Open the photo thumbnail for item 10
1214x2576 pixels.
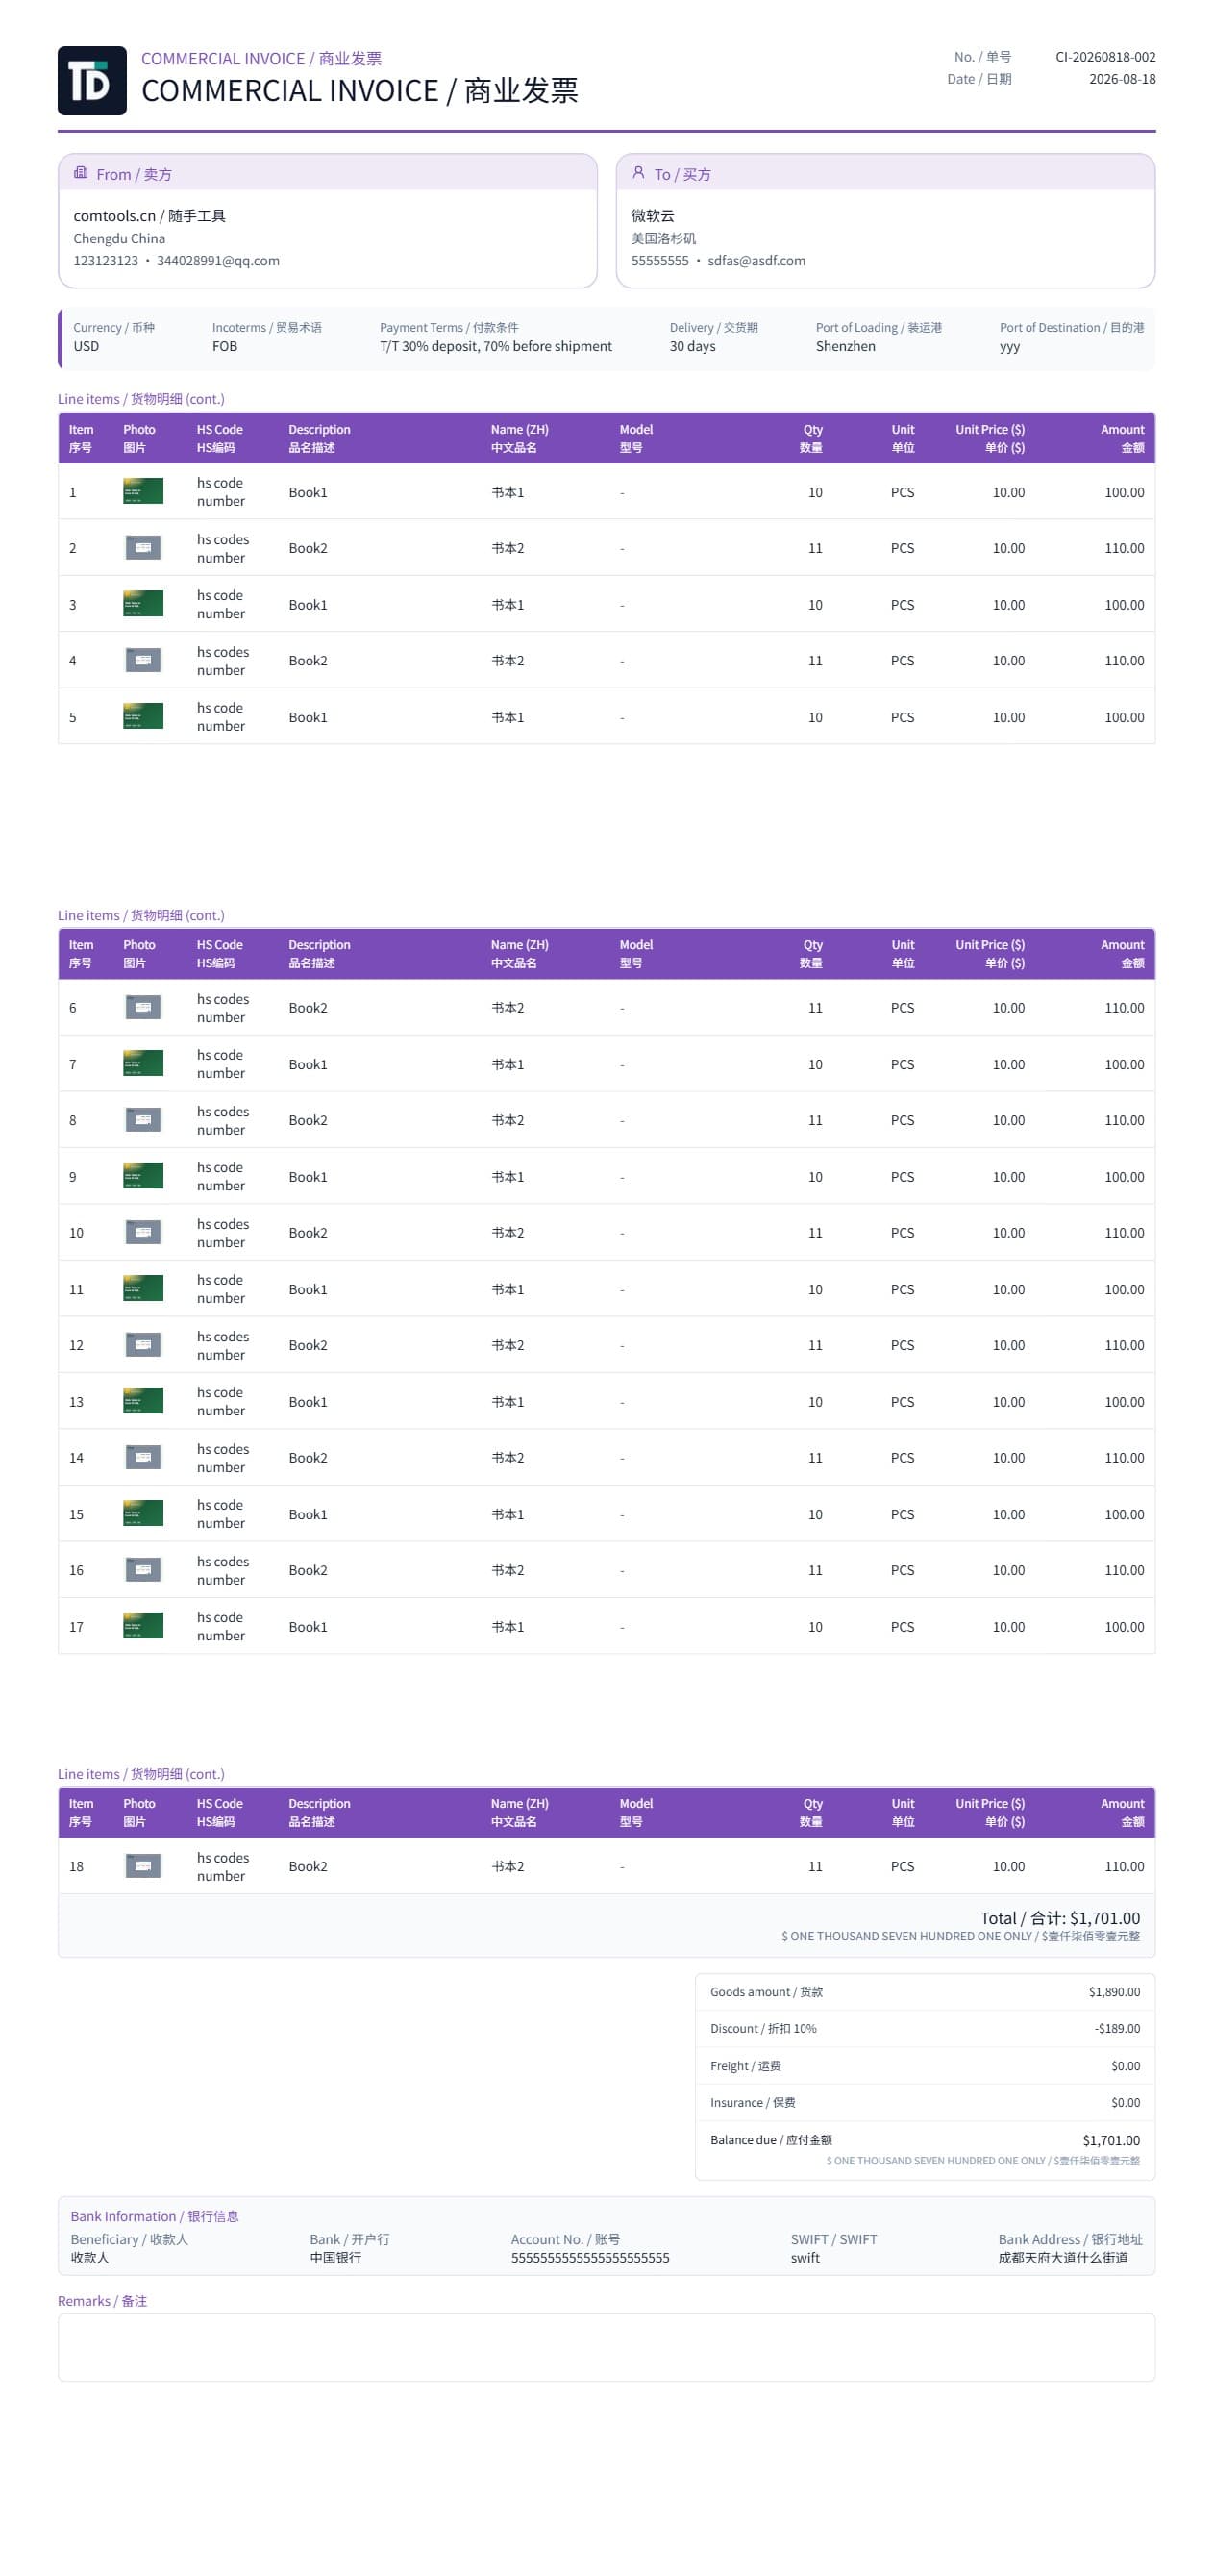pos(143,1232)
